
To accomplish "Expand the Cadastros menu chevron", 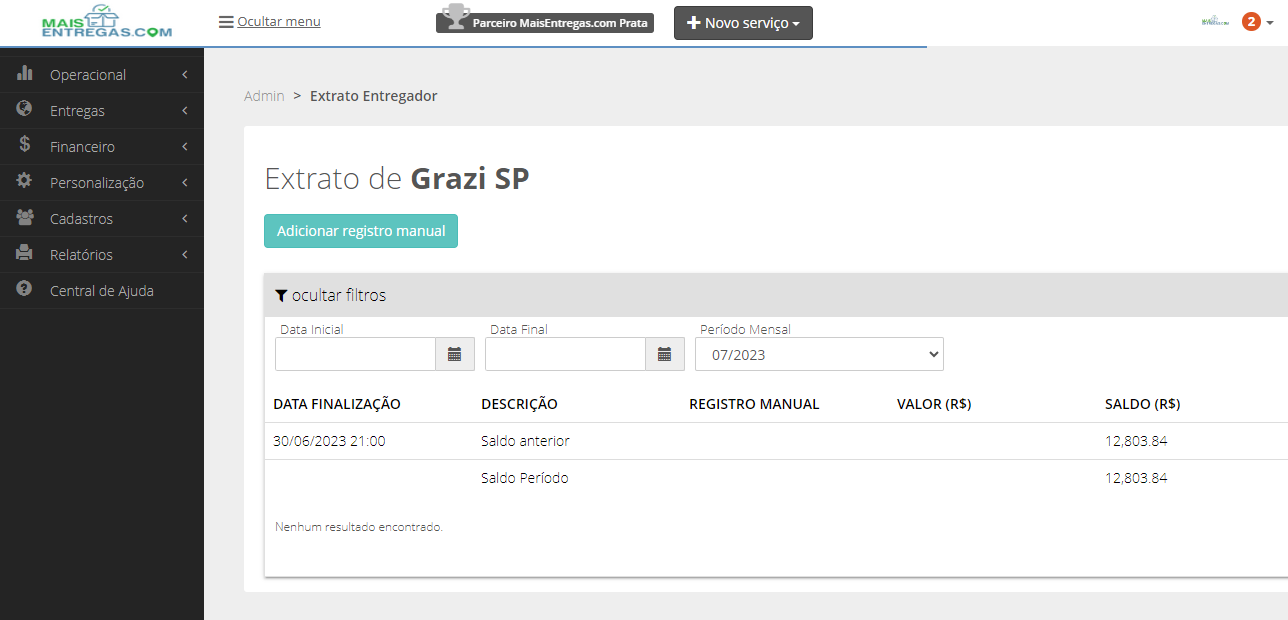I will pos(185,219).
